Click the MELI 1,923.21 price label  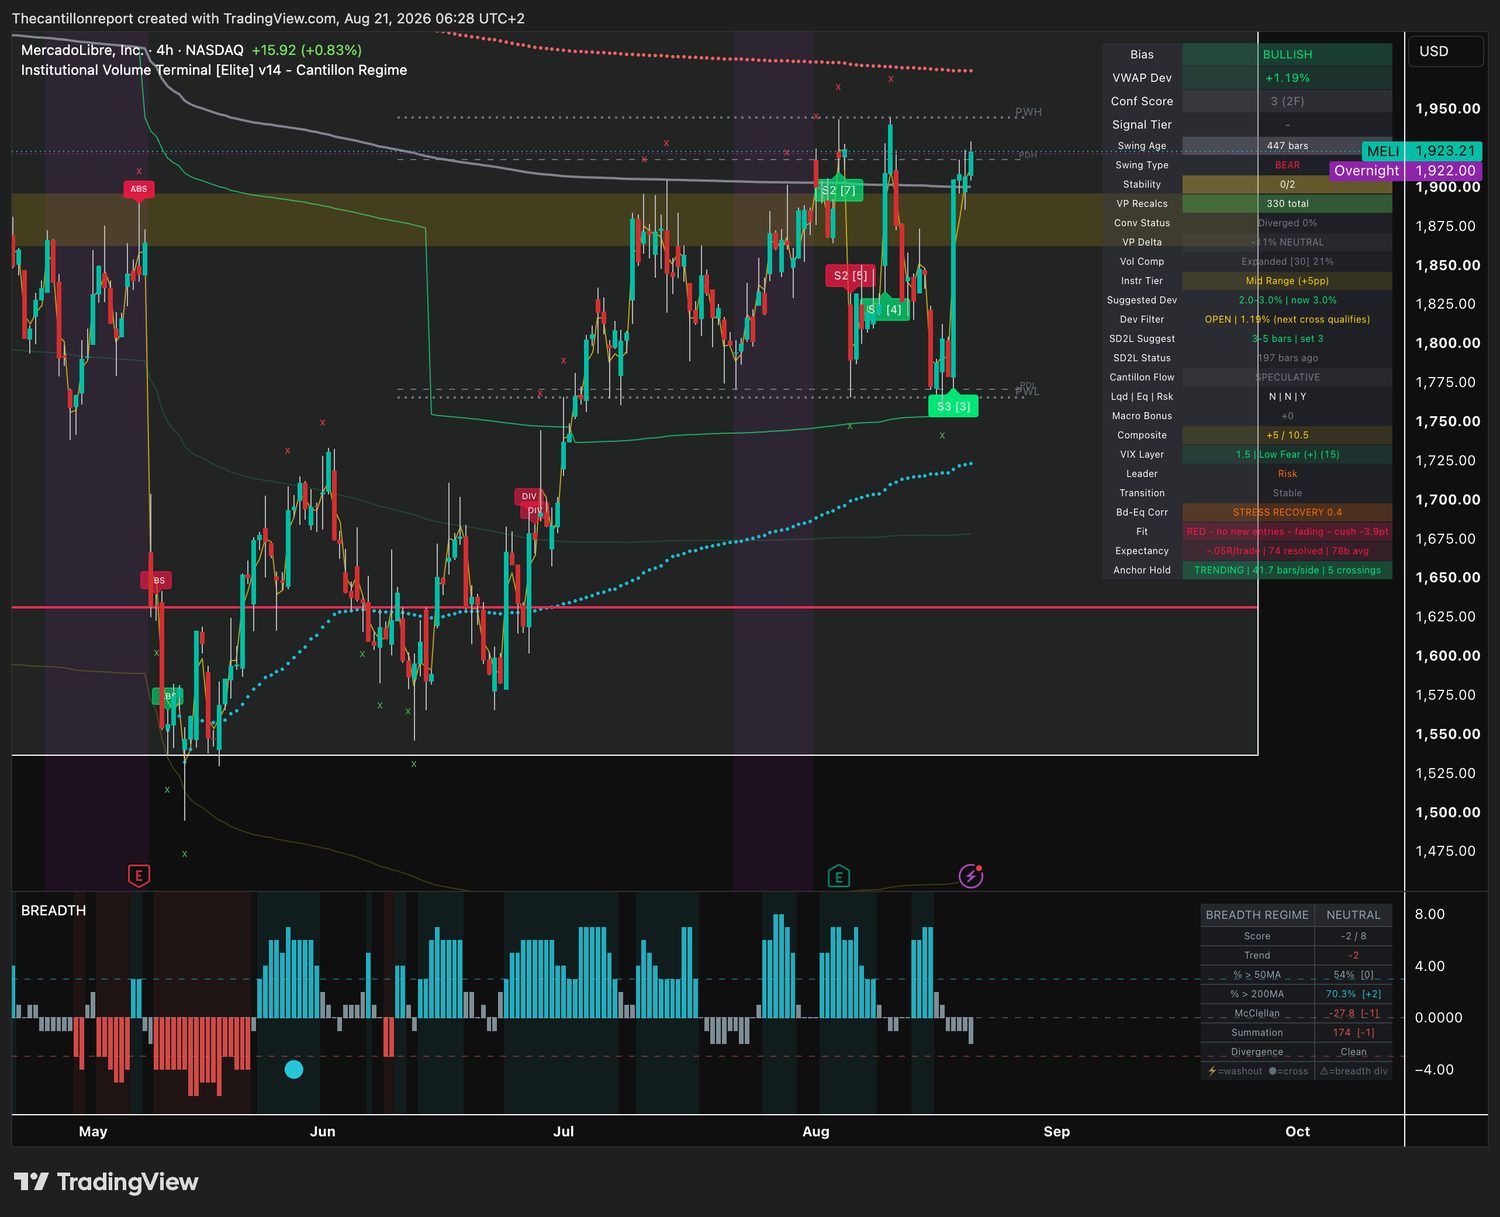1422,151
